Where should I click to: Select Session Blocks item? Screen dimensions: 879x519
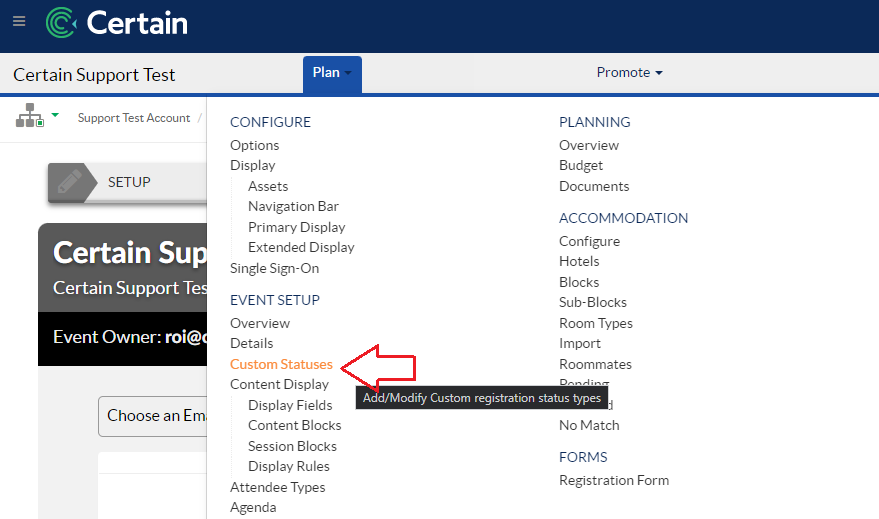(x=292, y=446)
